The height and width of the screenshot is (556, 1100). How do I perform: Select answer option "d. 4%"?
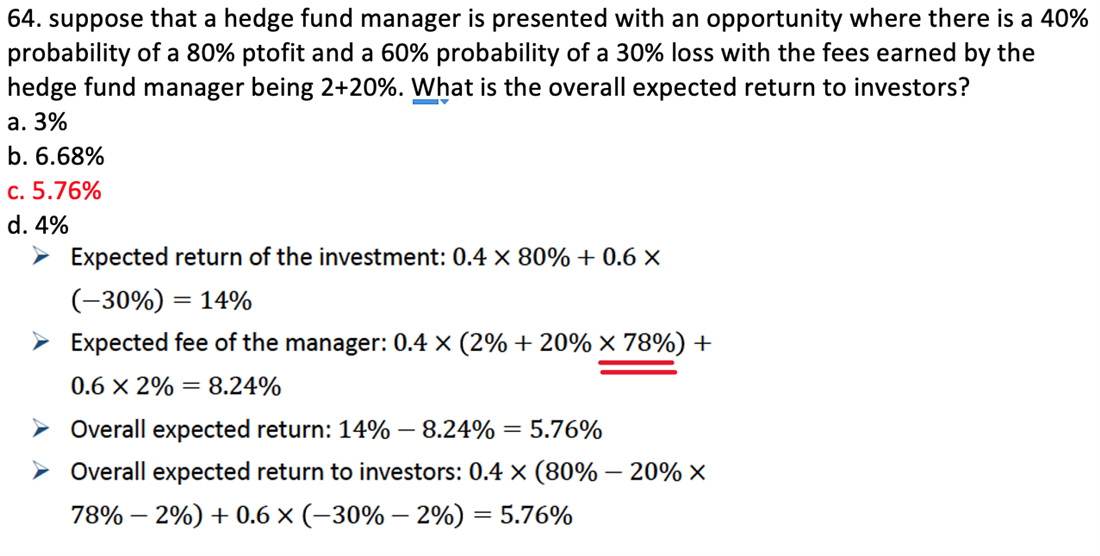pyautogui.click(x=37, y=224)
